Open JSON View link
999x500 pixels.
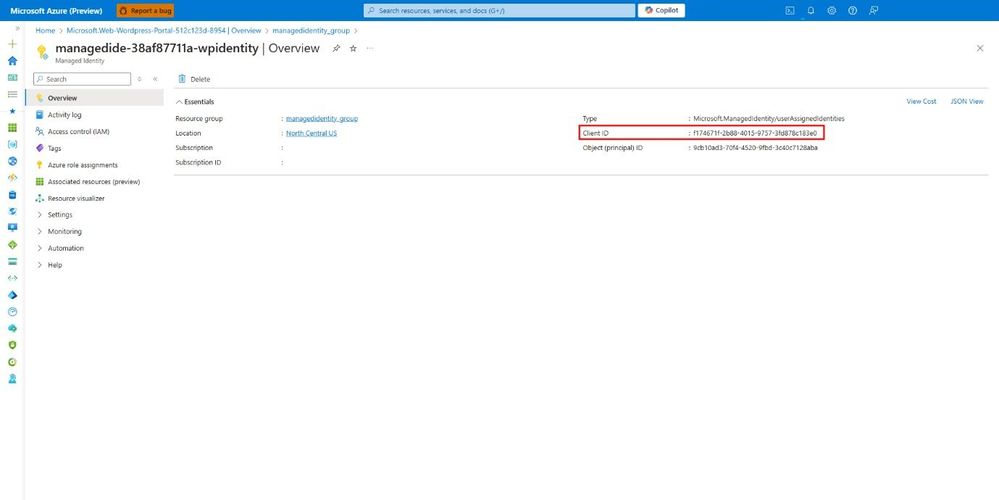[967, 101]
